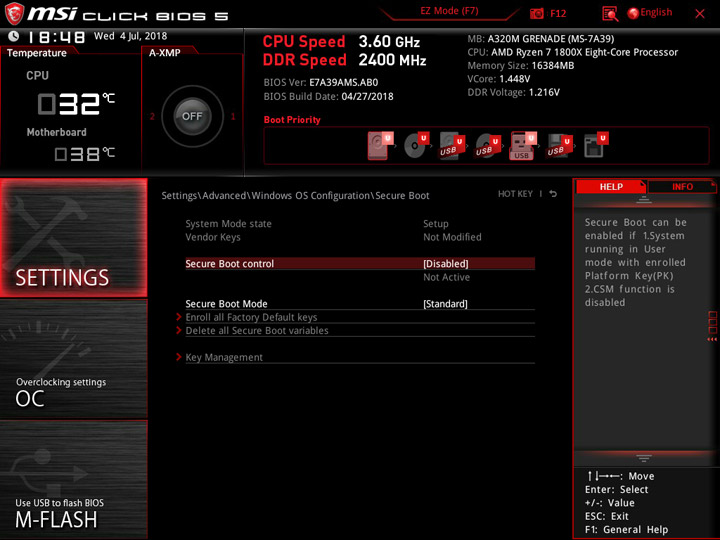Select the CD/DVD drive boot priority icon
720x540 pixels.
tap(416, 146)
